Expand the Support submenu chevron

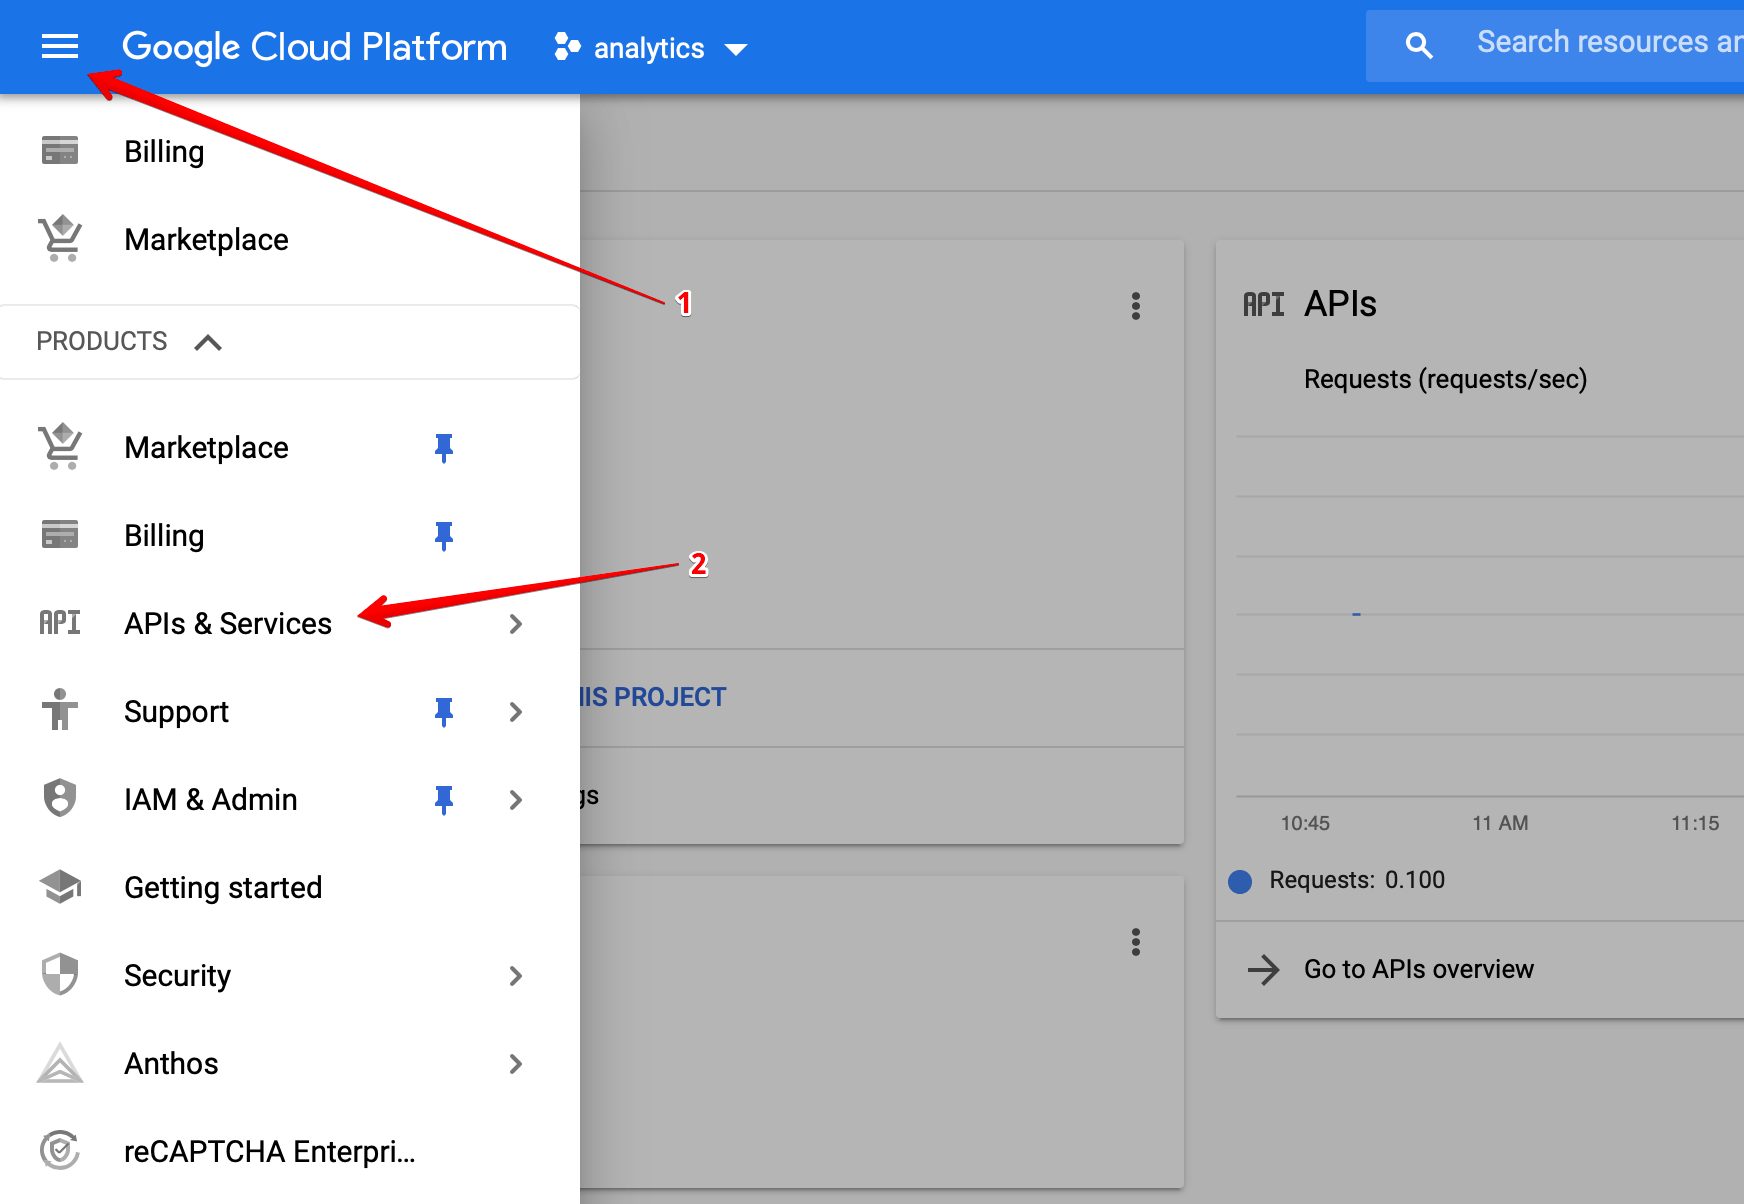(516, 712)
